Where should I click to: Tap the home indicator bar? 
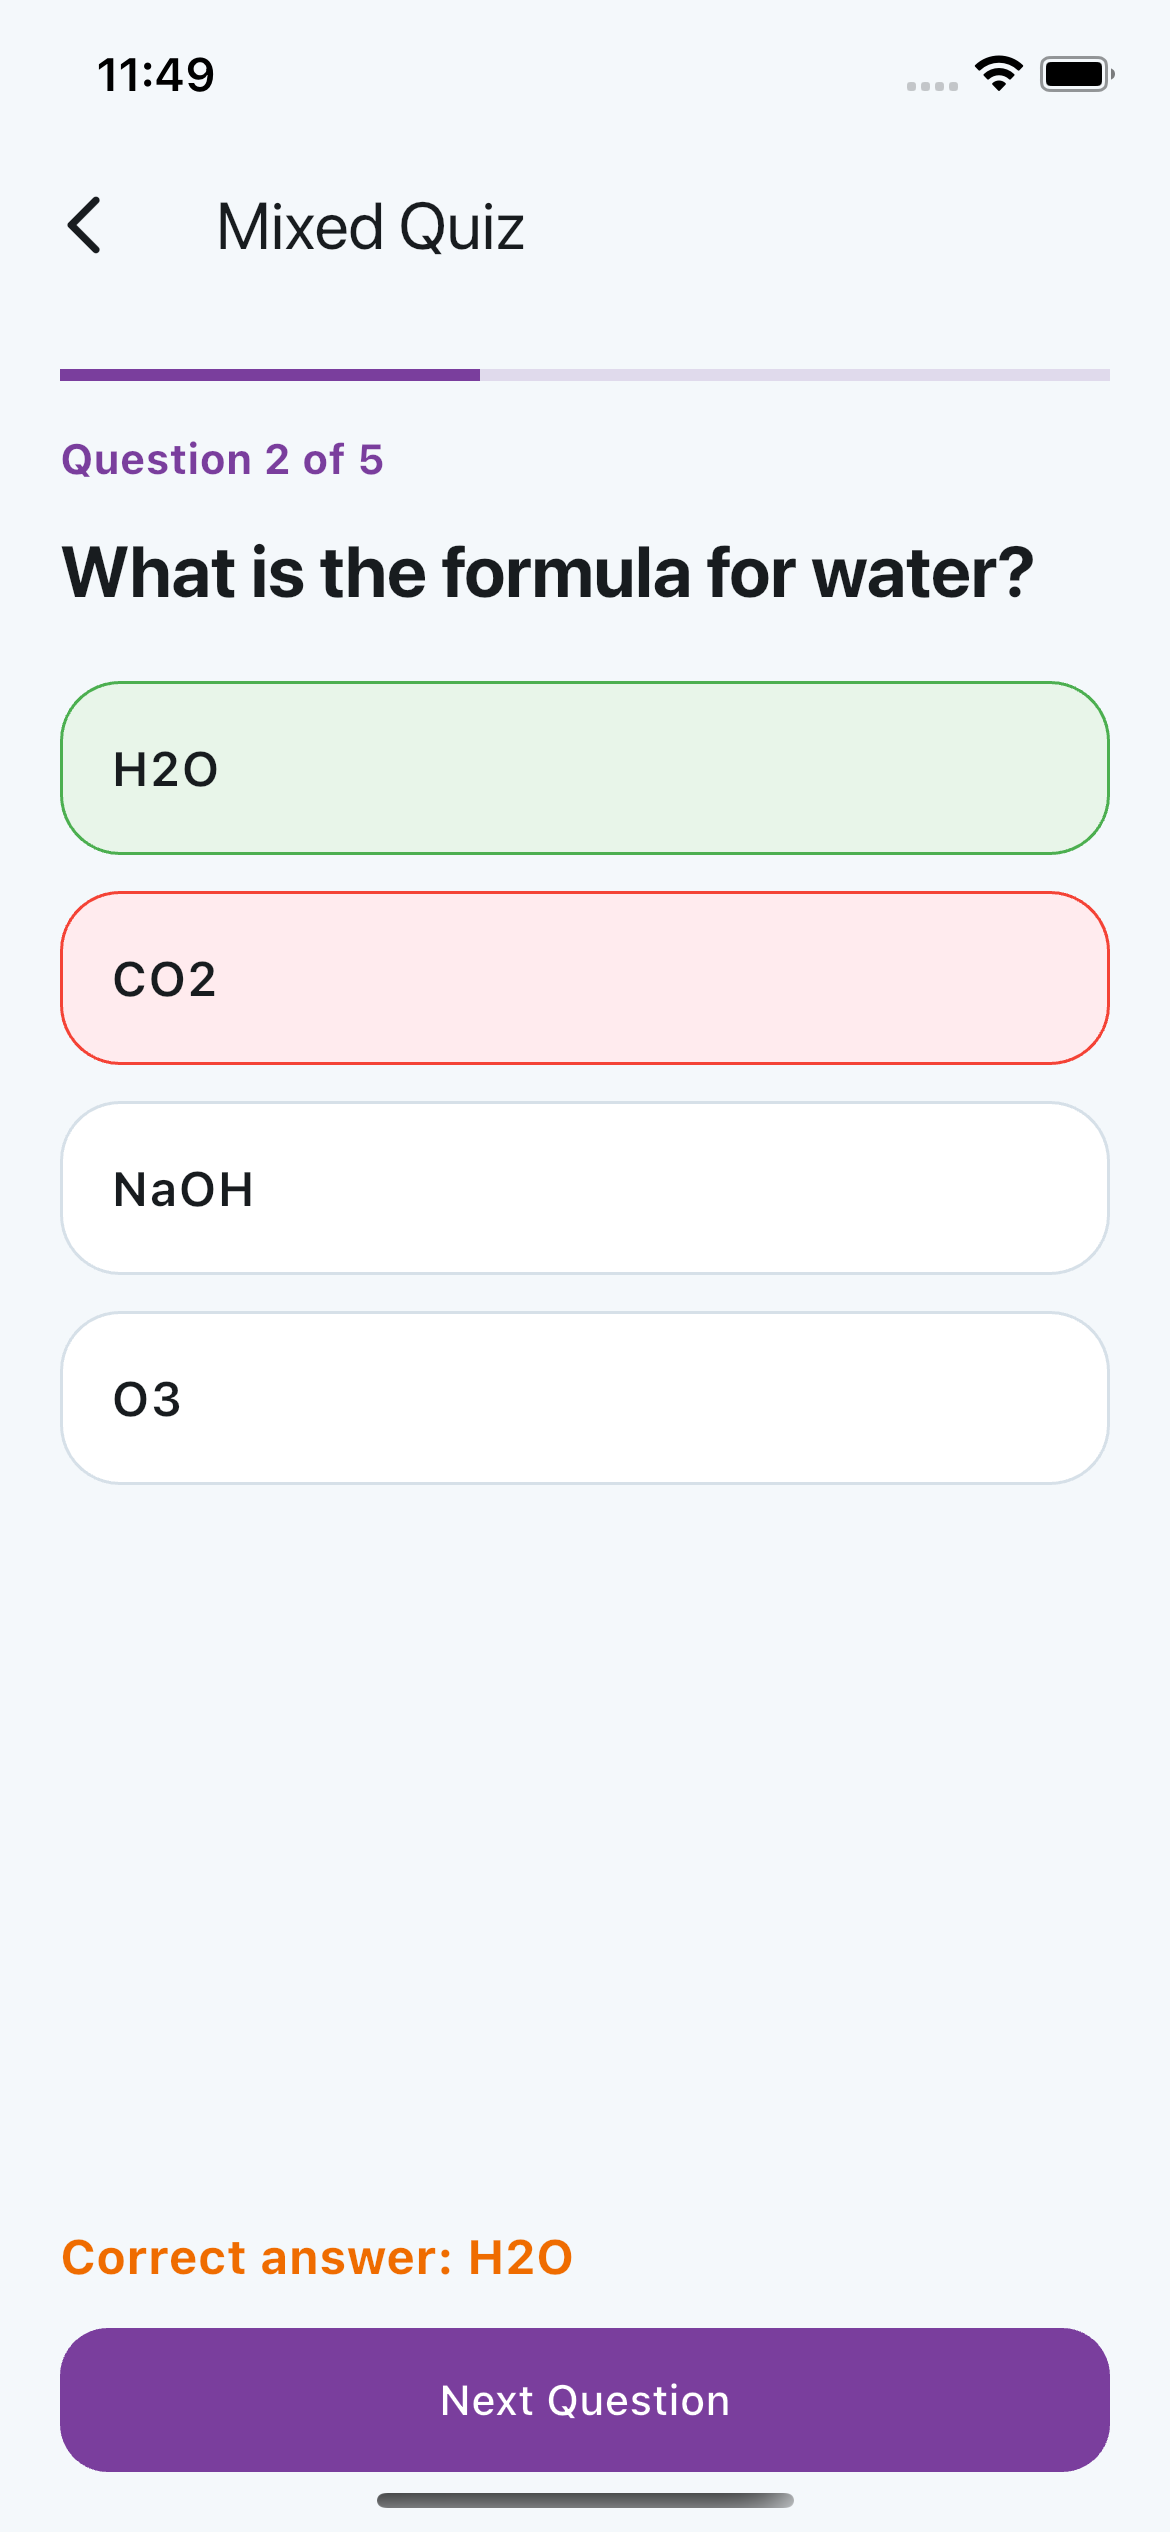tap(585, 2500)
